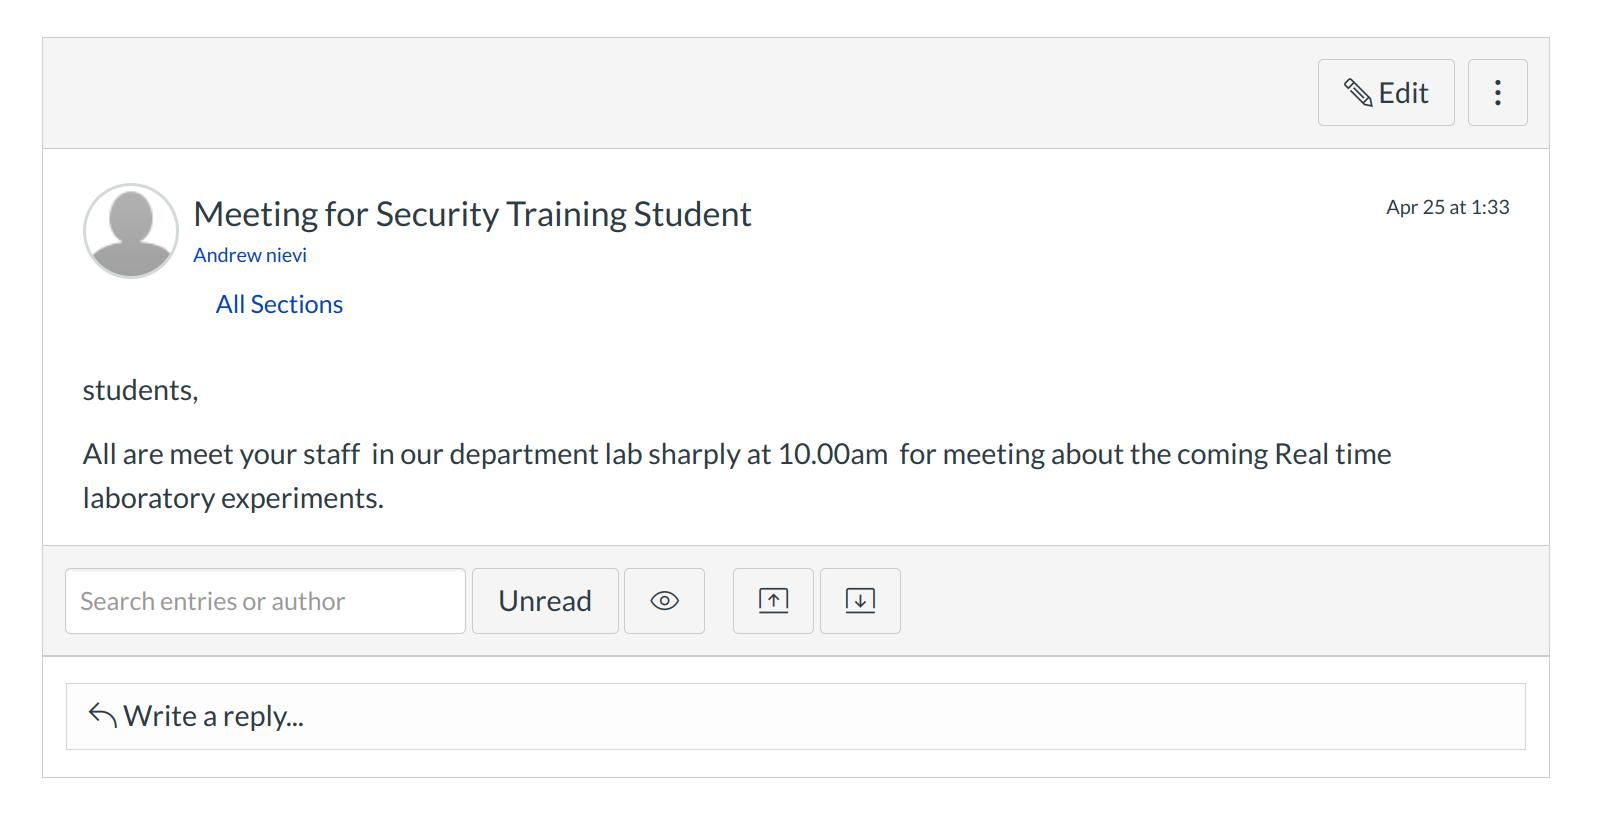Screen dimensions: 1602x838
Task: Click the eye icon in the toolbar
Action: click(x=664, y=601)
